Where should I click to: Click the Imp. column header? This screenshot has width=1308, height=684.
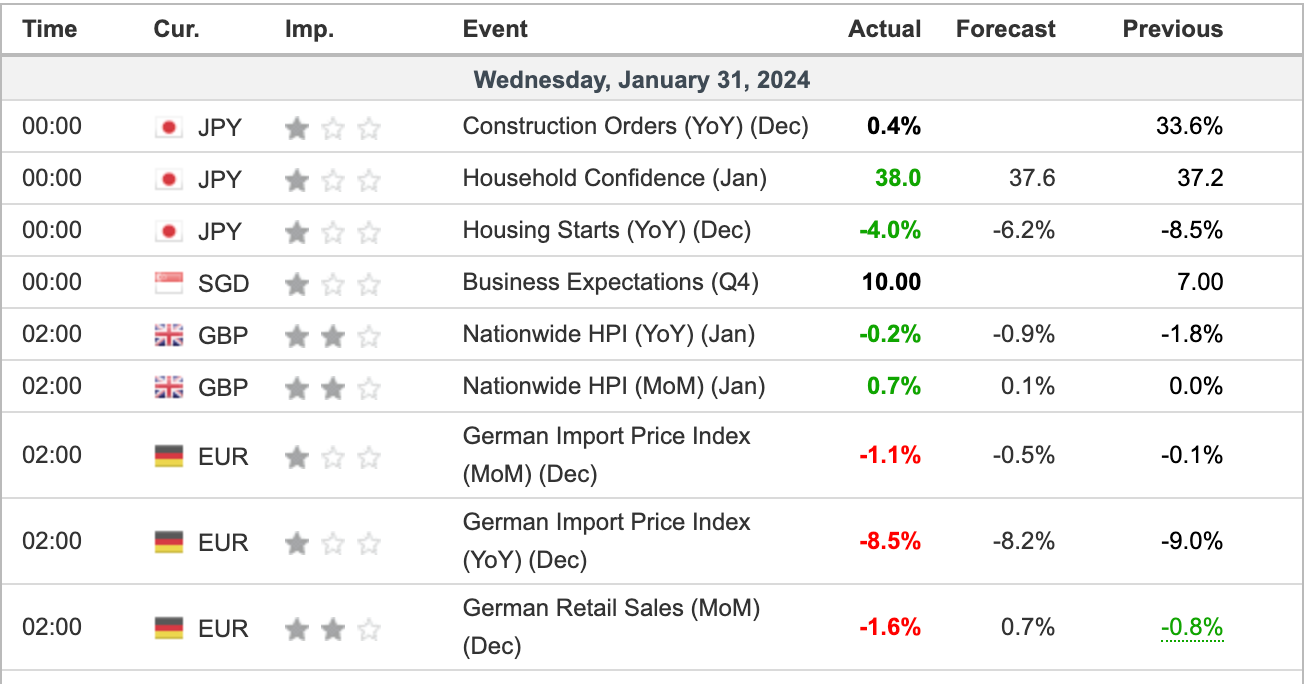(309, 29)
